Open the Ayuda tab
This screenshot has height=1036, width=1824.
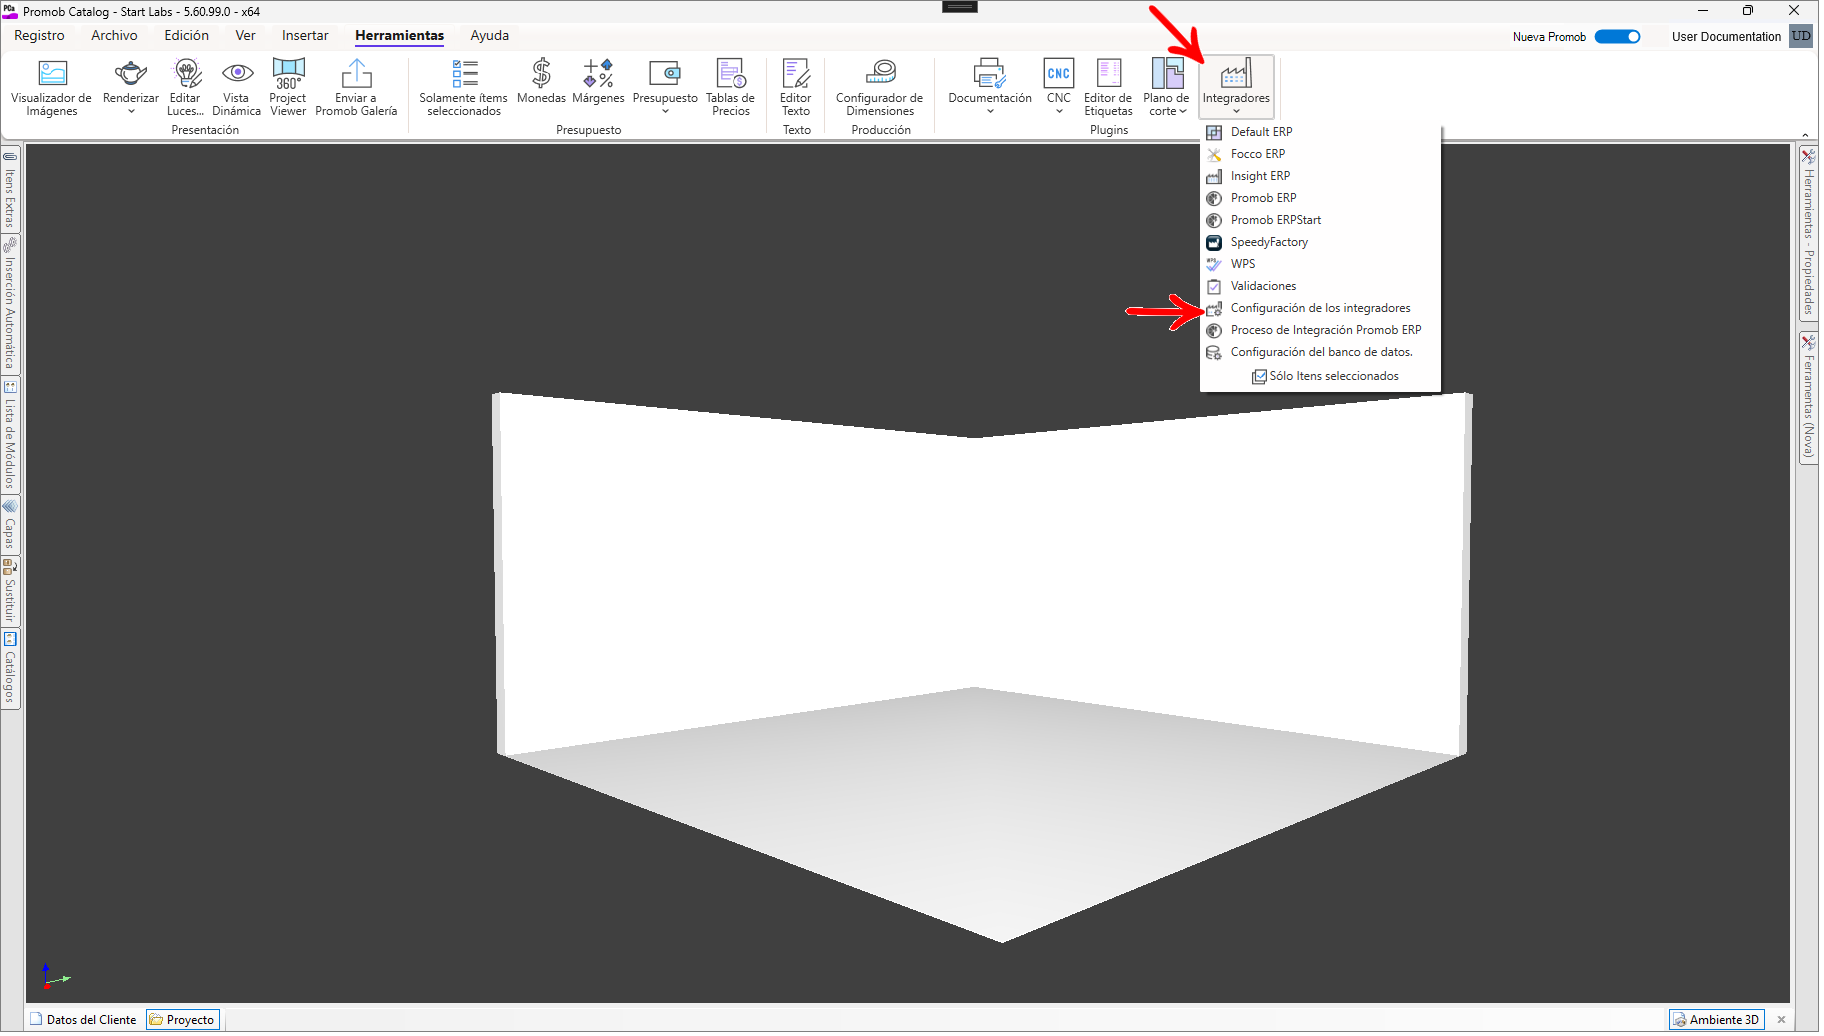(x=489, y=36)
